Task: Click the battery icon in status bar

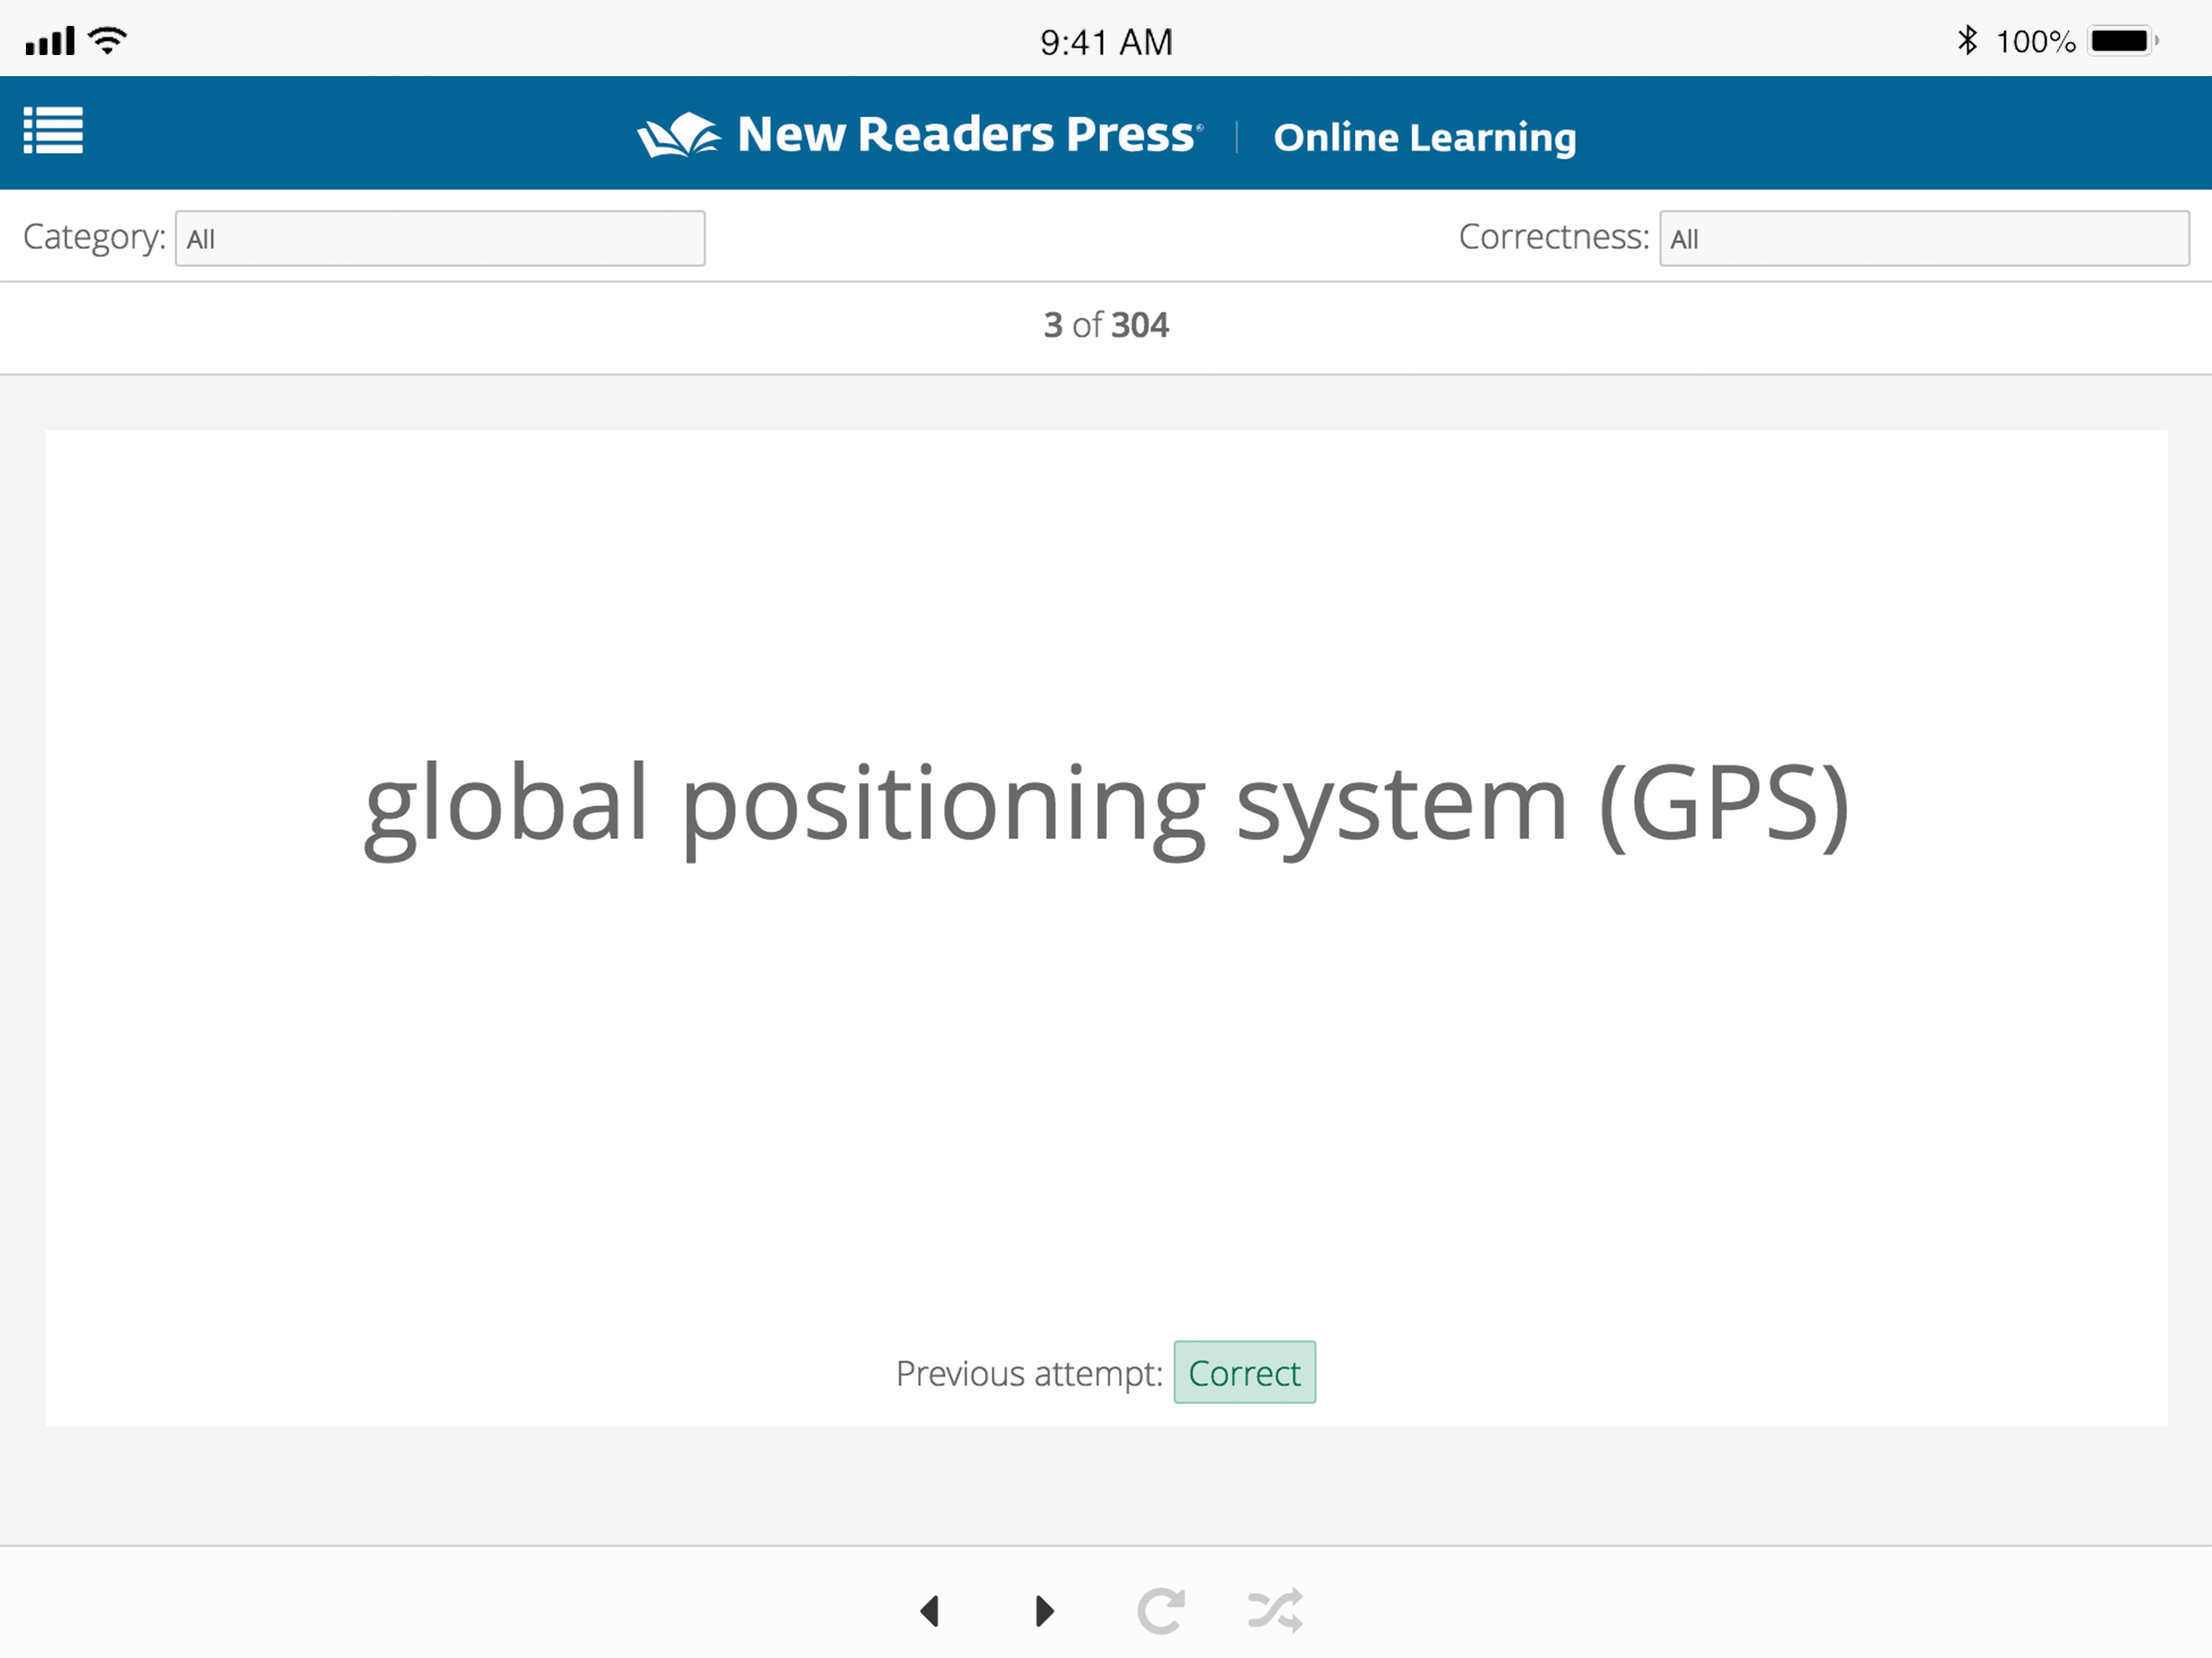Action: [x=2124, y=41]
